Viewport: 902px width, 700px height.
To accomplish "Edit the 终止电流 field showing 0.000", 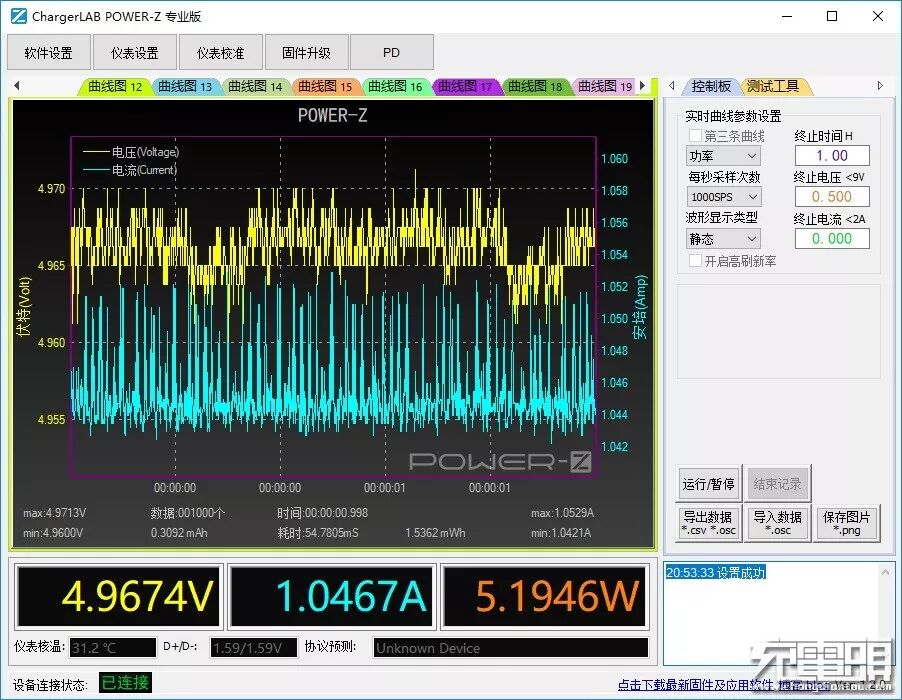I will (832, 238).
